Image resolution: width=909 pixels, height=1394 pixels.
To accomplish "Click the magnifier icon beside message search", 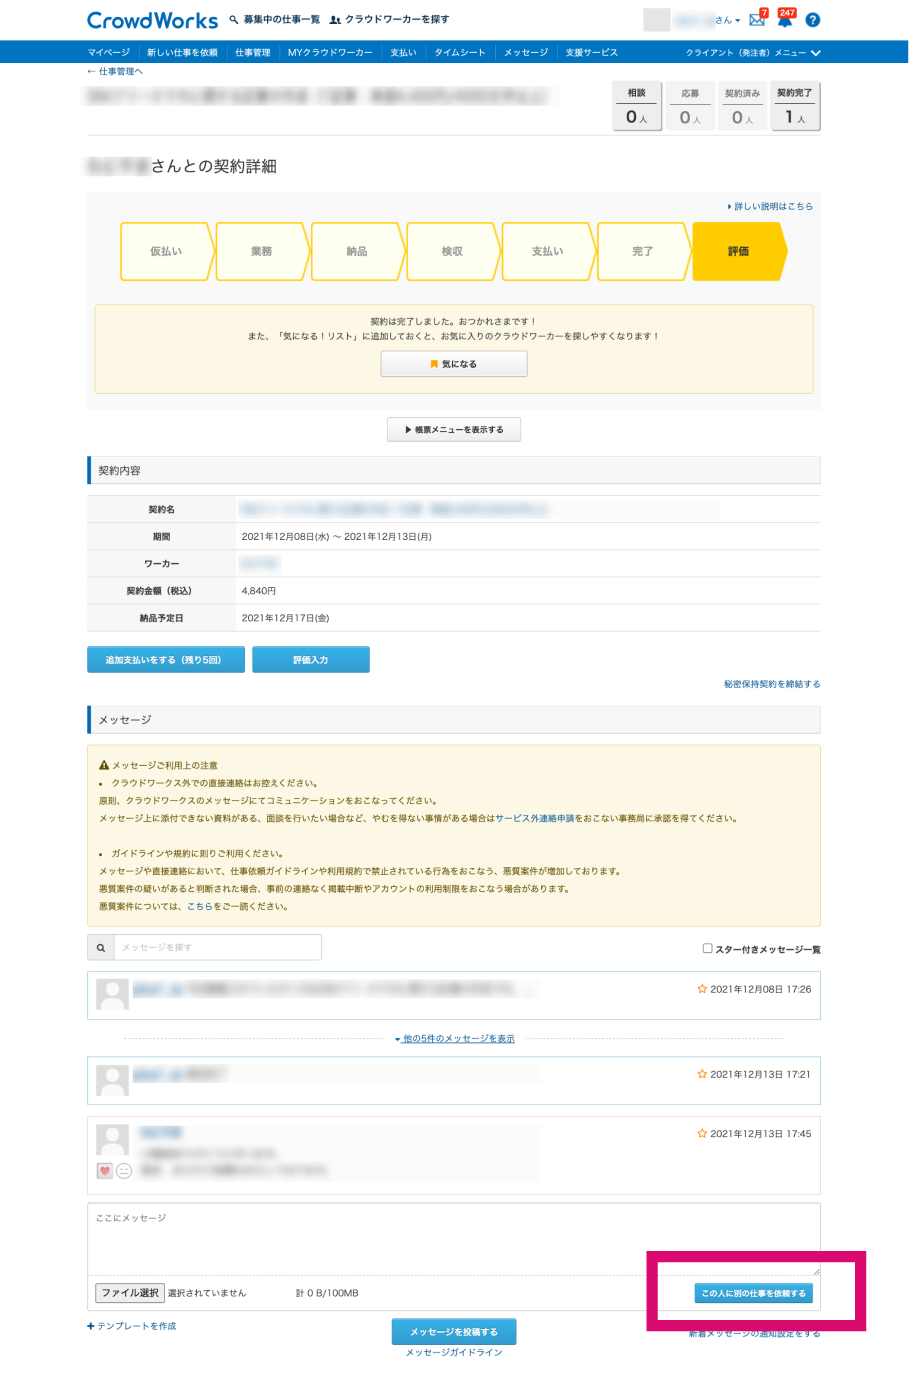I will click(101, 947).
